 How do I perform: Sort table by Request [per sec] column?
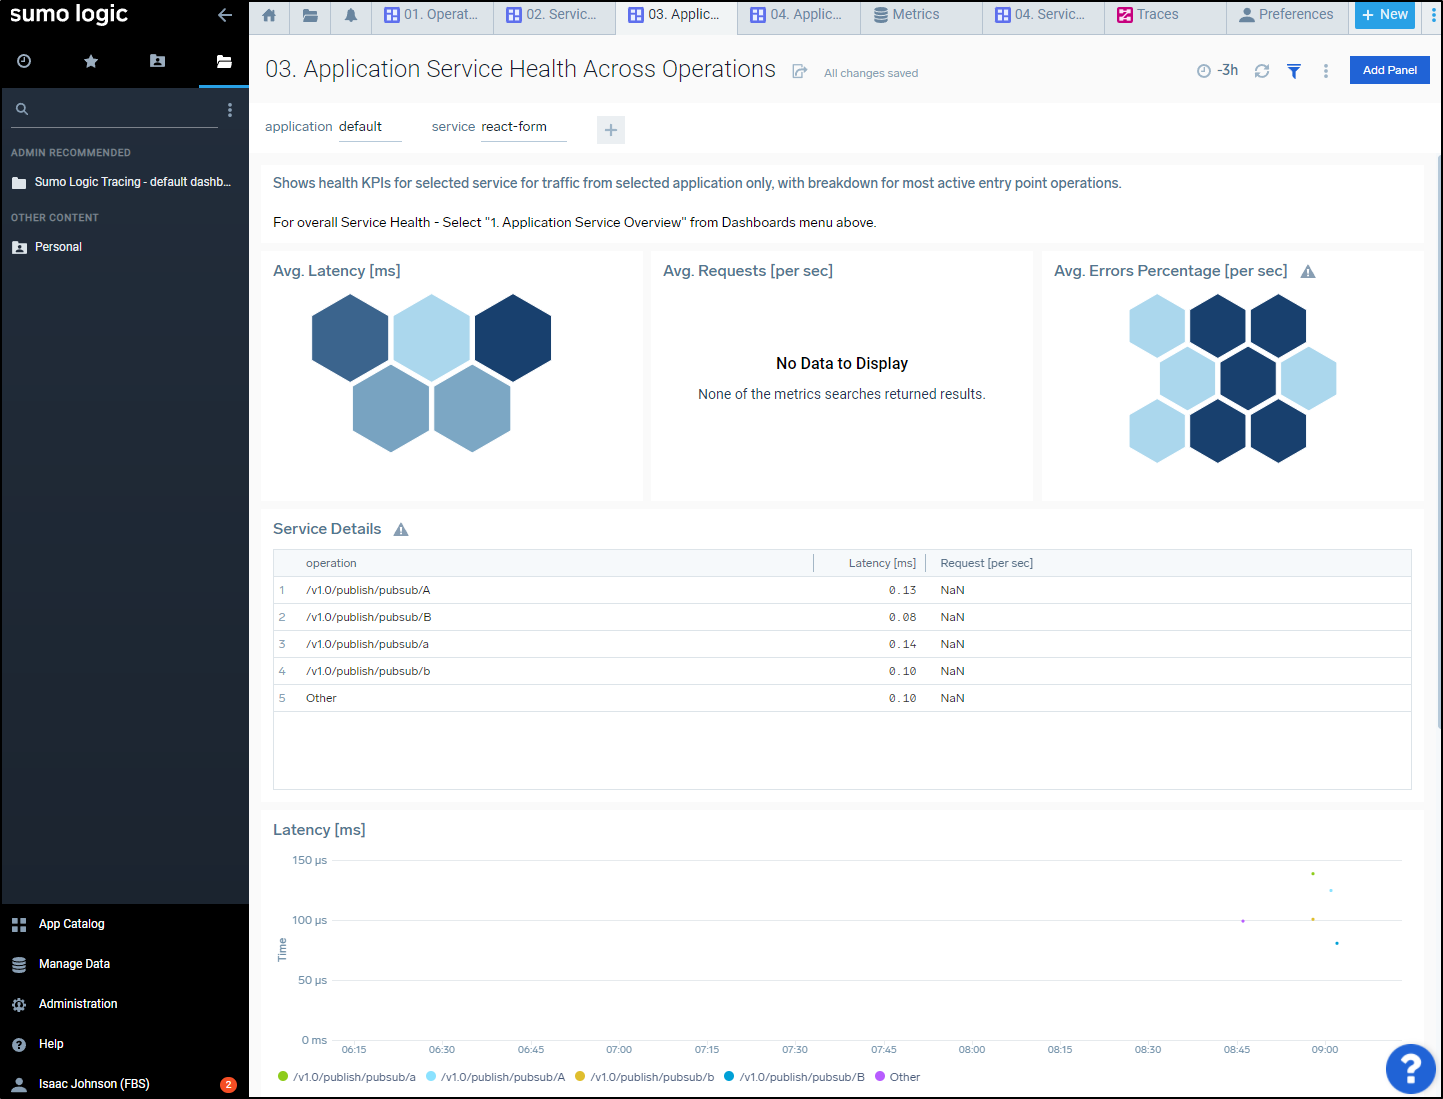tap(986, 564)
